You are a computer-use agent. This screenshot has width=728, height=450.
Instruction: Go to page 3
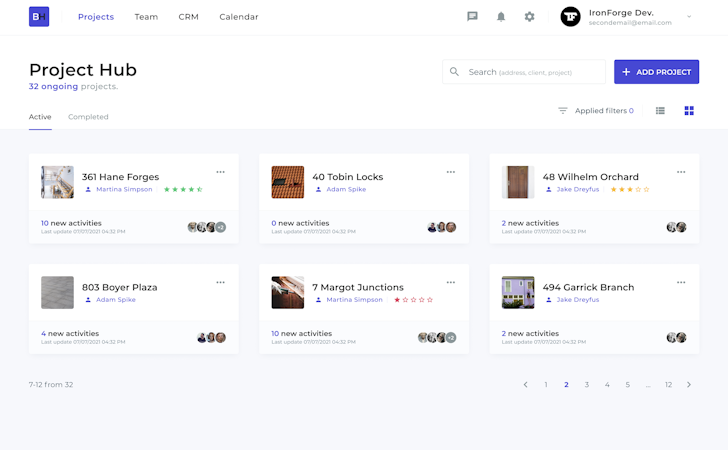tap(587, 385)
